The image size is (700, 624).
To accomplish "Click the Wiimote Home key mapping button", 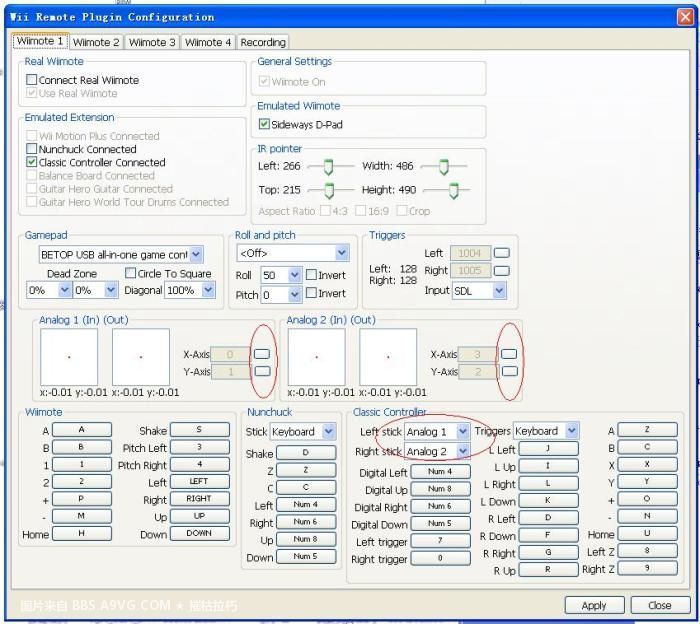I will click(x=81, y=534).
